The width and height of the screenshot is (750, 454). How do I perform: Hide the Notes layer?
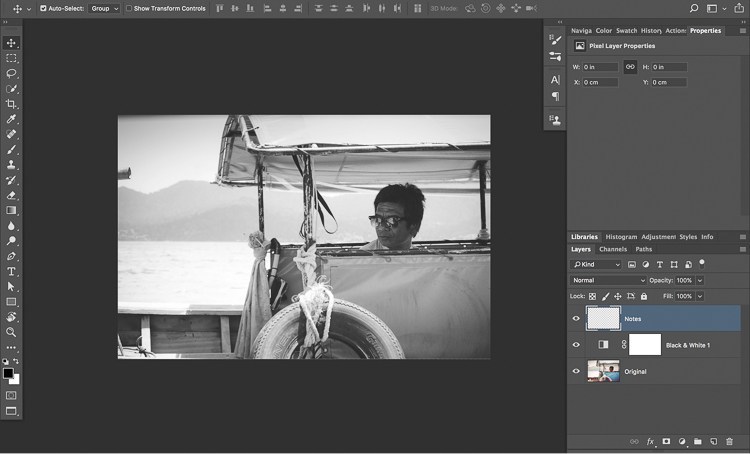[x=576, y=319]
